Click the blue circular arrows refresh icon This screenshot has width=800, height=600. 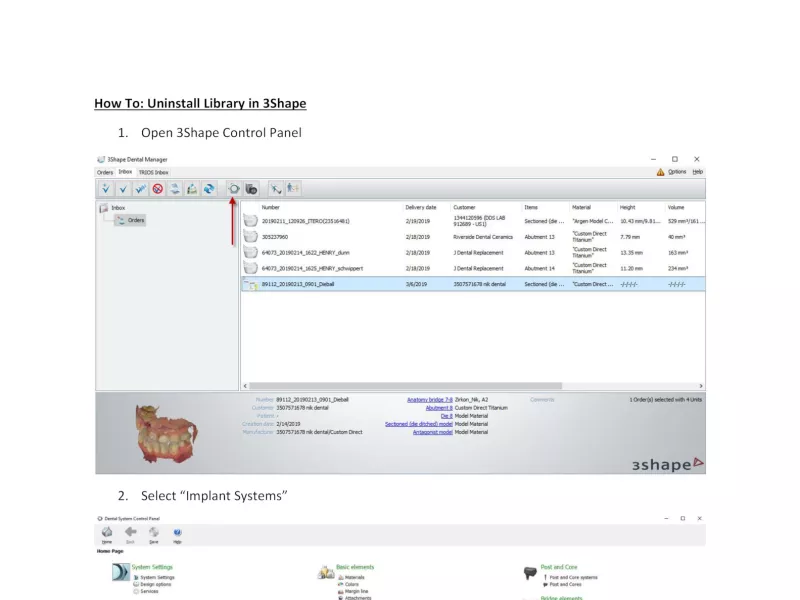point(209,189)
